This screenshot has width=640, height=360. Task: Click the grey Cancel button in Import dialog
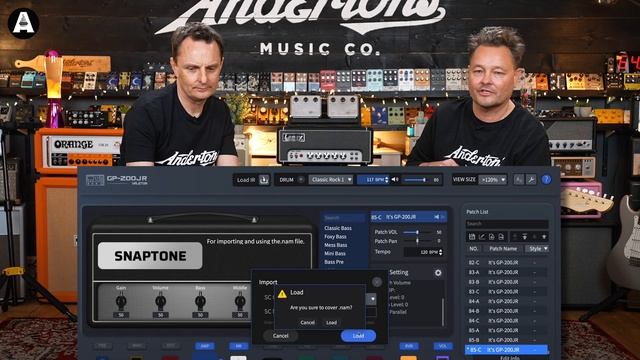pos(280,336)
